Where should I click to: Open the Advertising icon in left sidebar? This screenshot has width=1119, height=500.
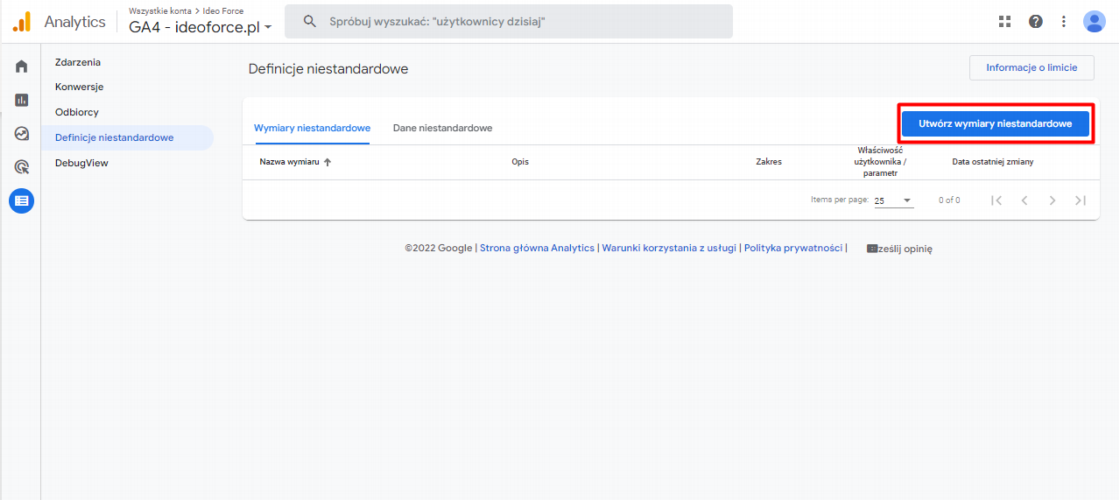(21, 167)
